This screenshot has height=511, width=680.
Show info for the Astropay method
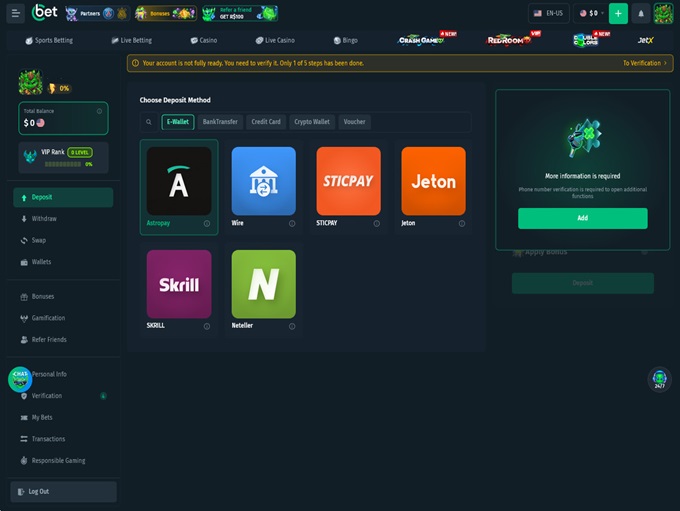tap(207, 223)
